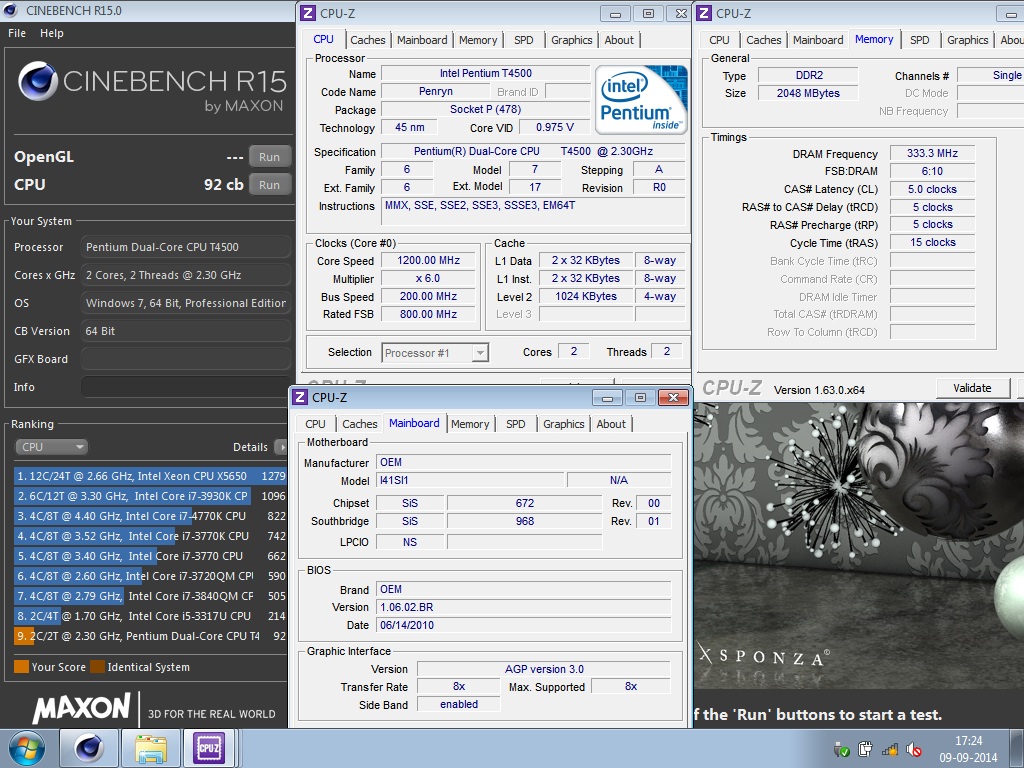Select ranking row Pentium Dual-Core T4
The height and width of the screenshot is (768, 1024).
[150, 636]
